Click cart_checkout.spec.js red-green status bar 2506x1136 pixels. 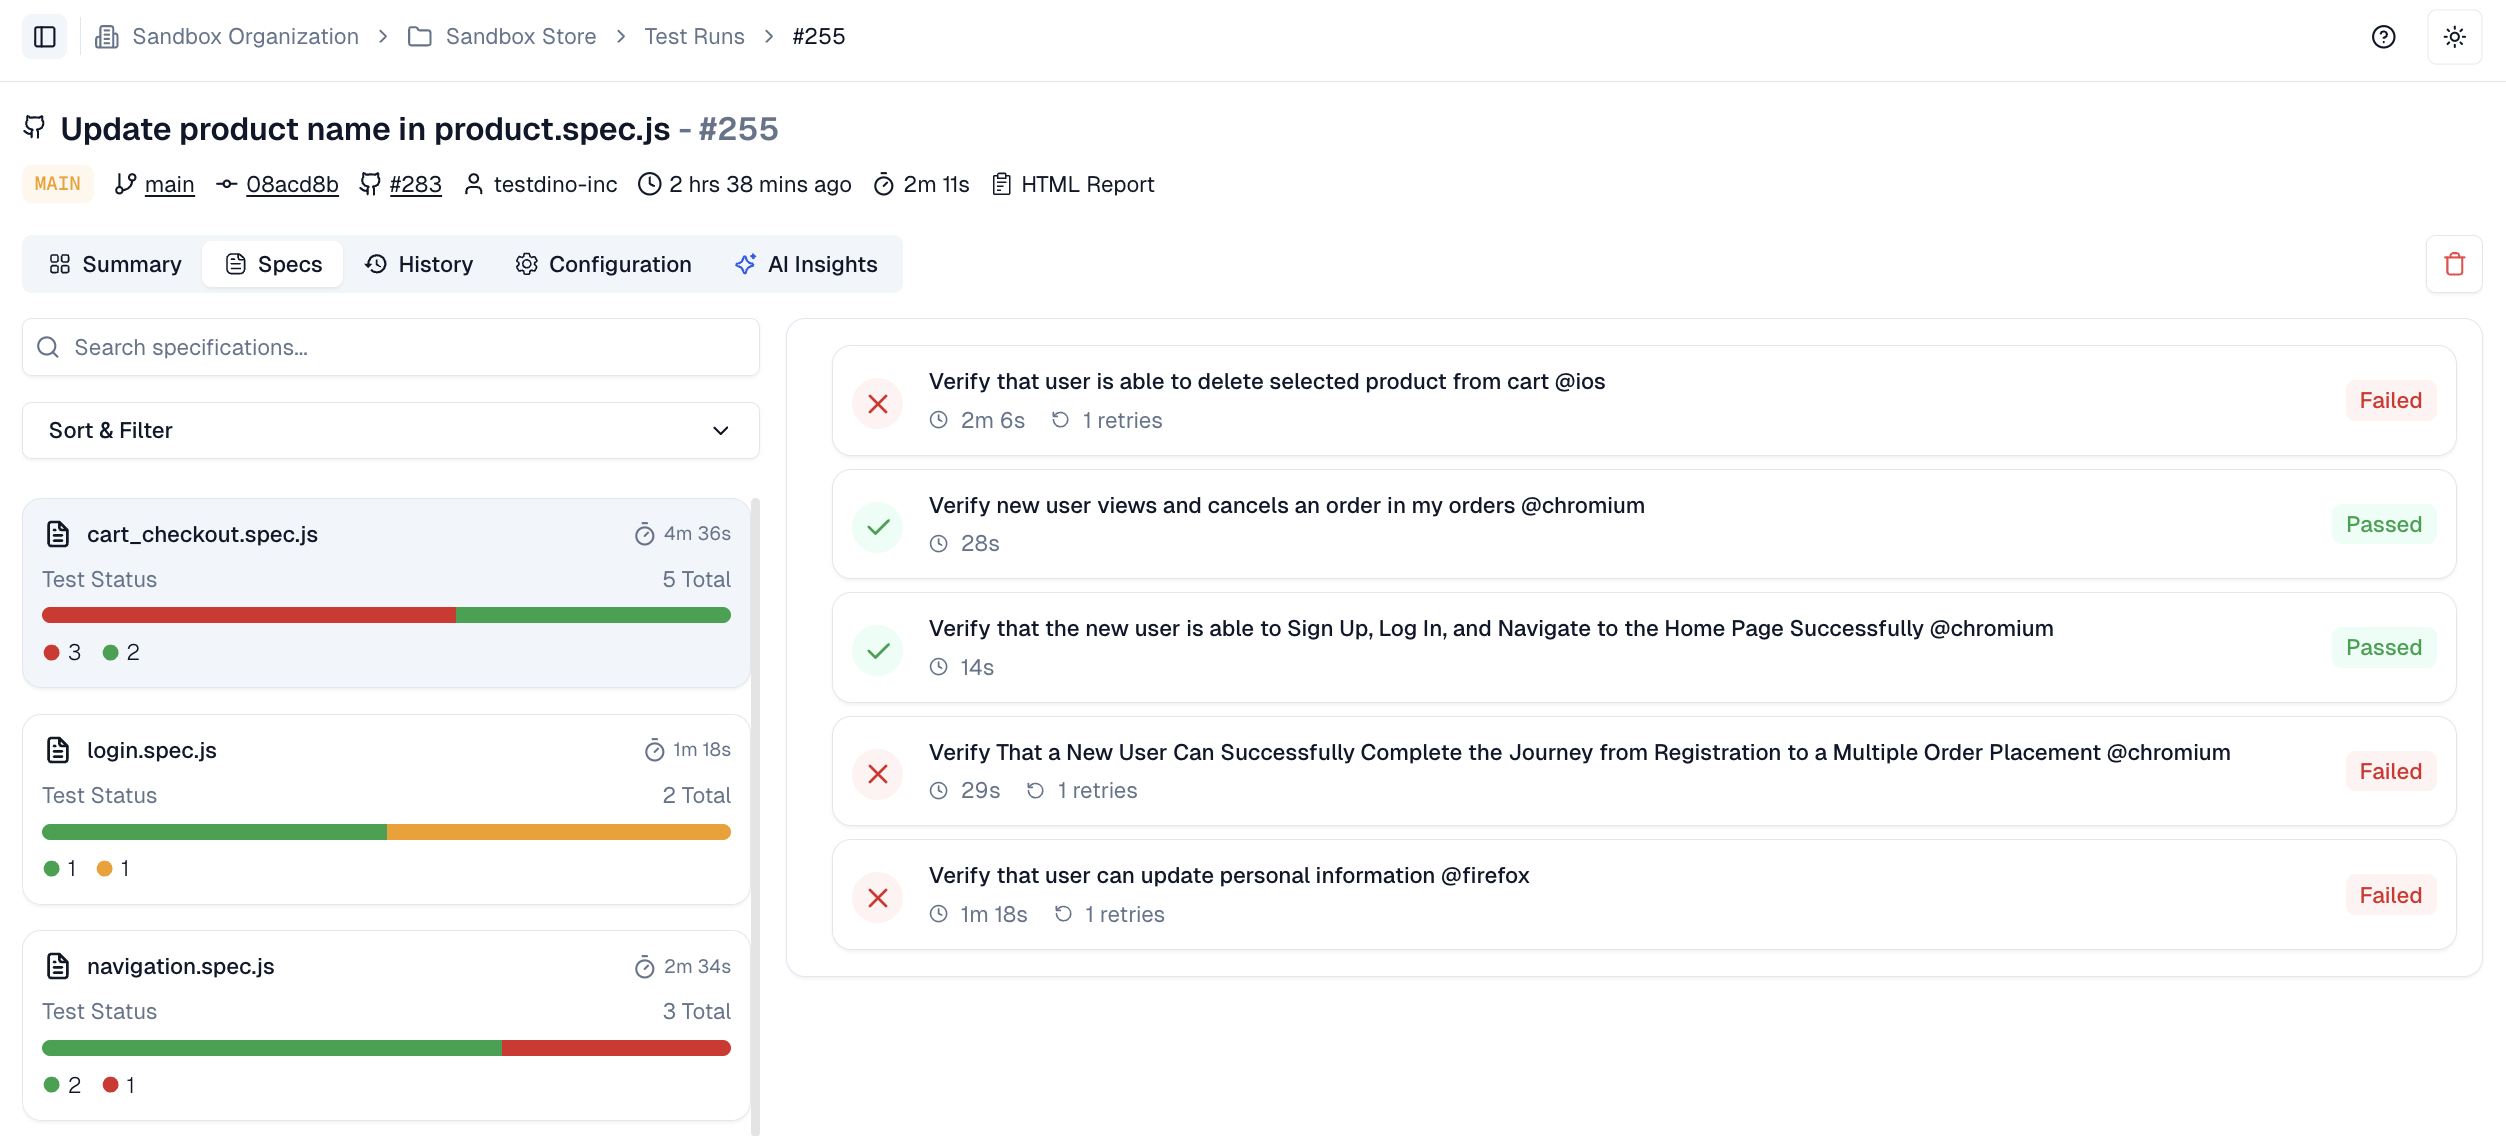[386, 615]
